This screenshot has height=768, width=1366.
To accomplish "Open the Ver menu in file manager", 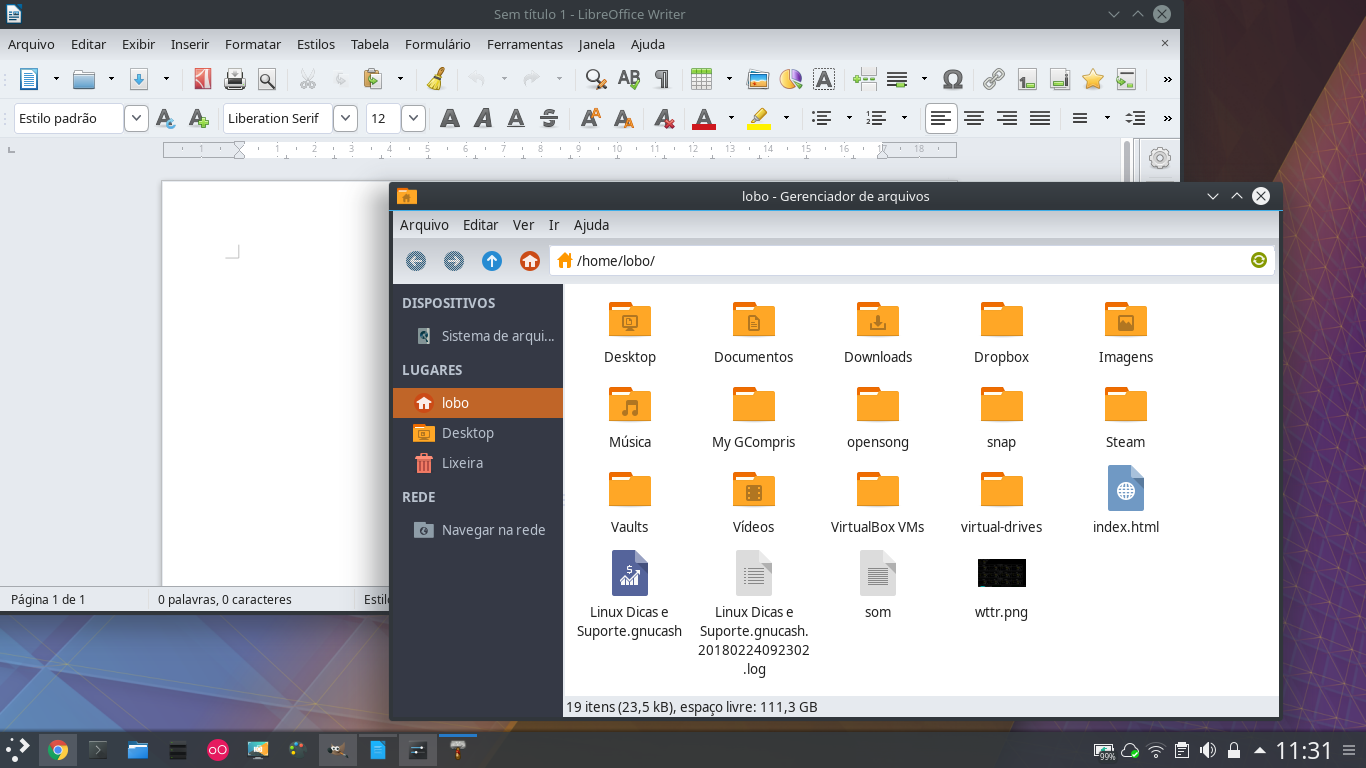I will click(x=523, y=225).
